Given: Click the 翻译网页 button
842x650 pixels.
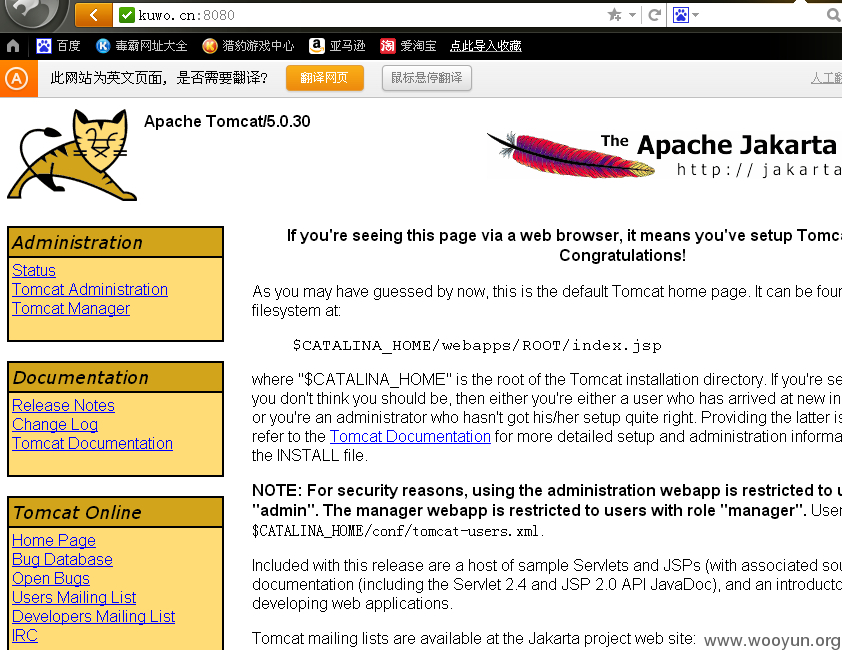Looking at the screenshot, I should [x=324, y=78].
